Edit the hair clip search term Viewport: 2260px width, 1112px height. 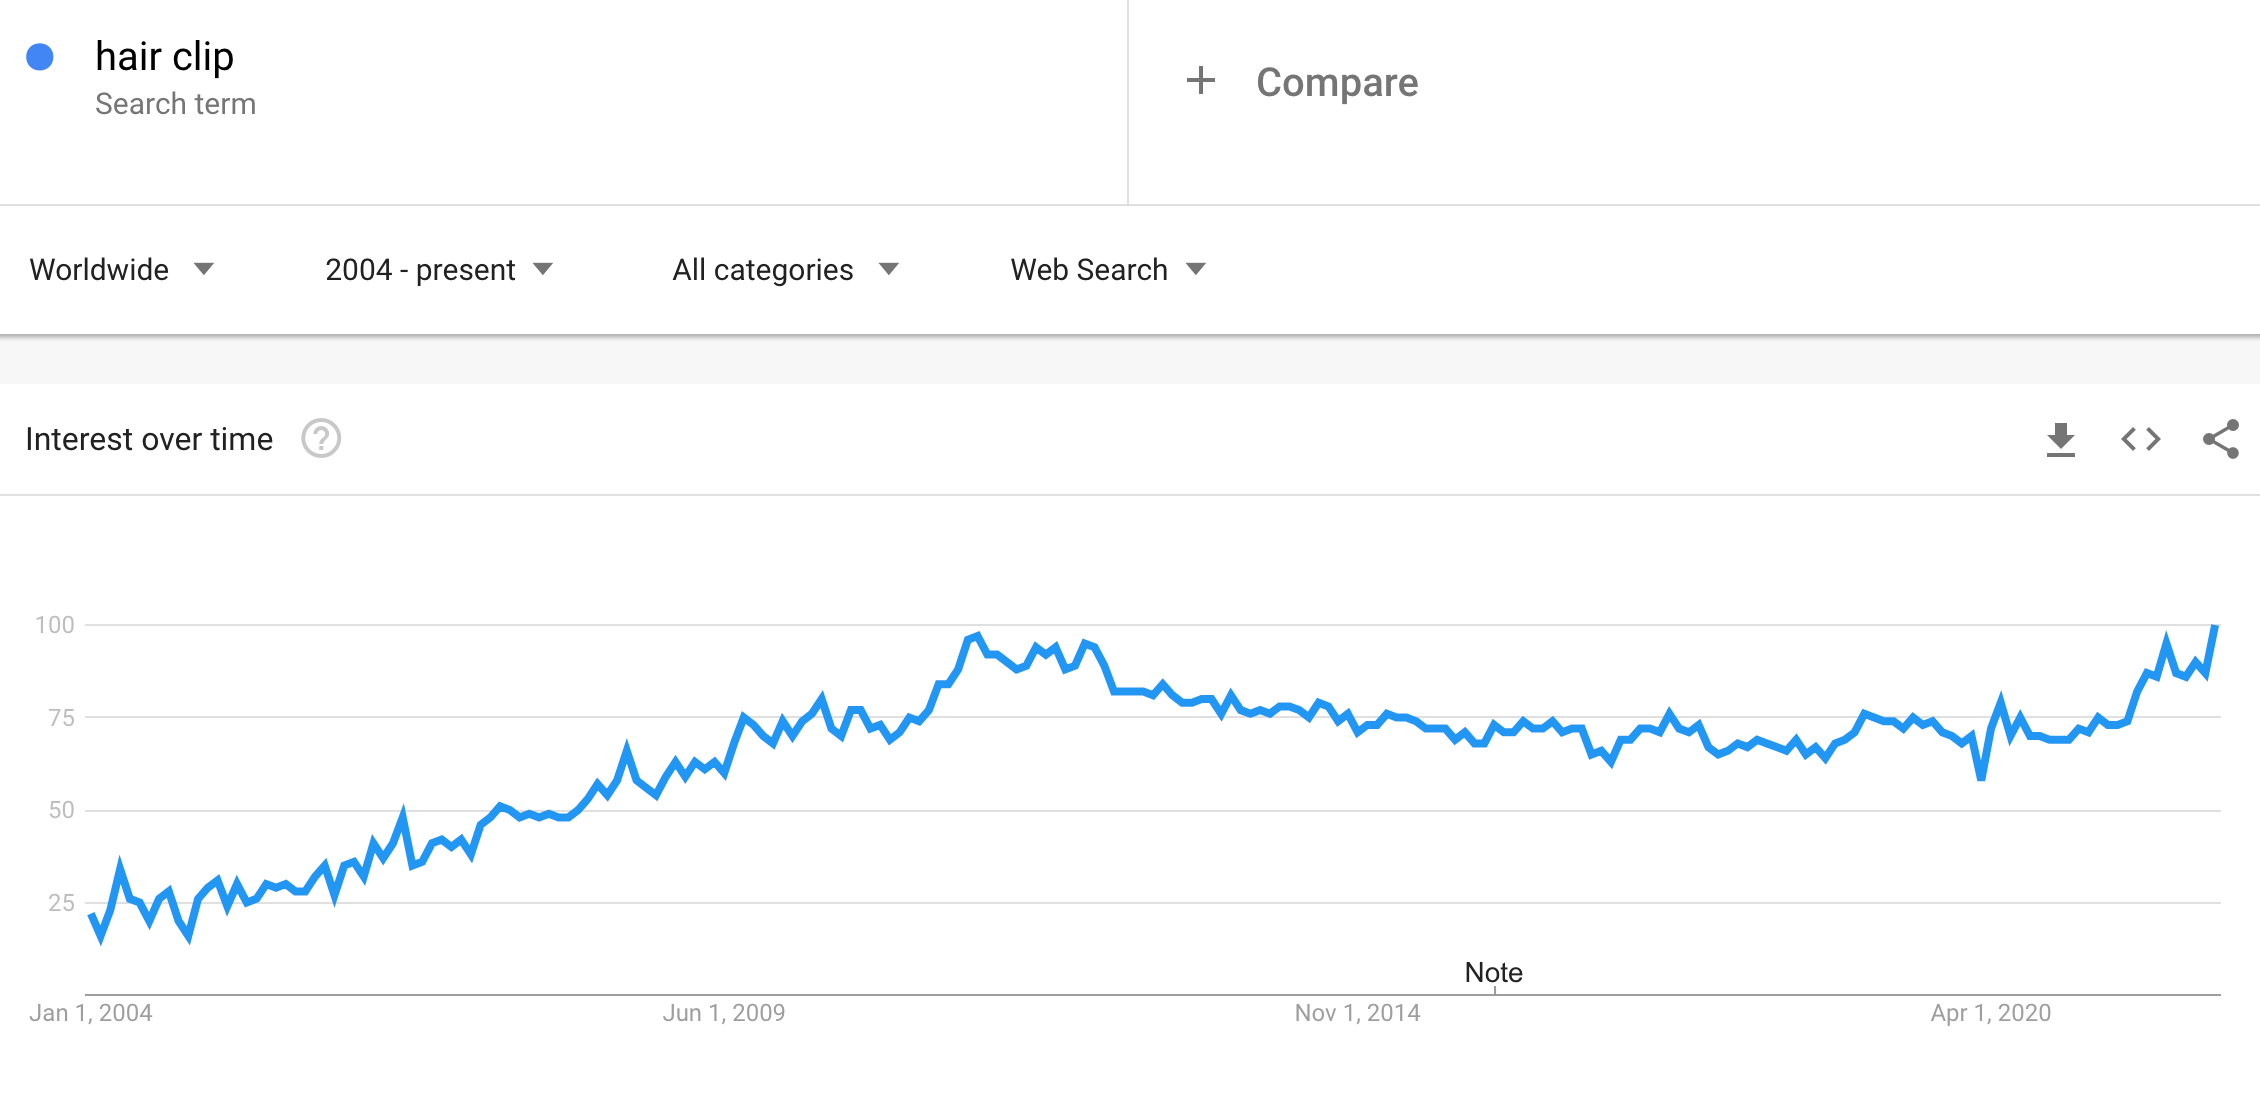(164, 57)
